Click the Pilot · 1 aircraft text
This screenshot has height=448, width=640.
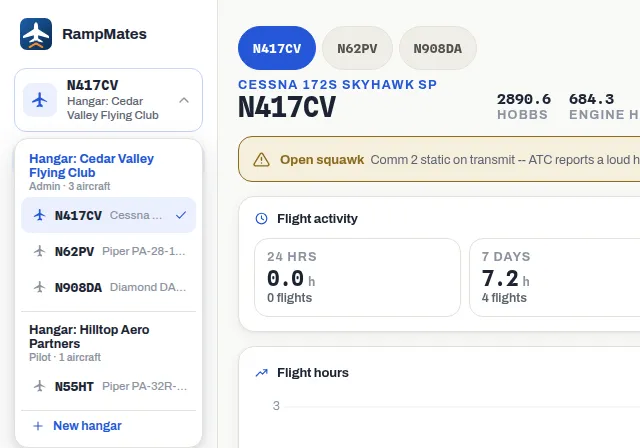[65, 357]
